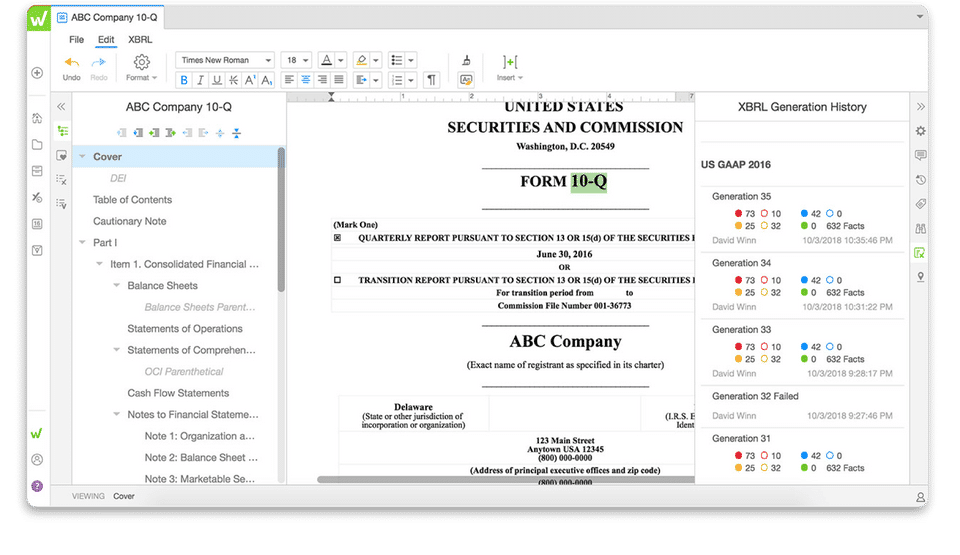Screen dimensions: 960x555
Task: Select center alignment
Action: pos(306,80)
